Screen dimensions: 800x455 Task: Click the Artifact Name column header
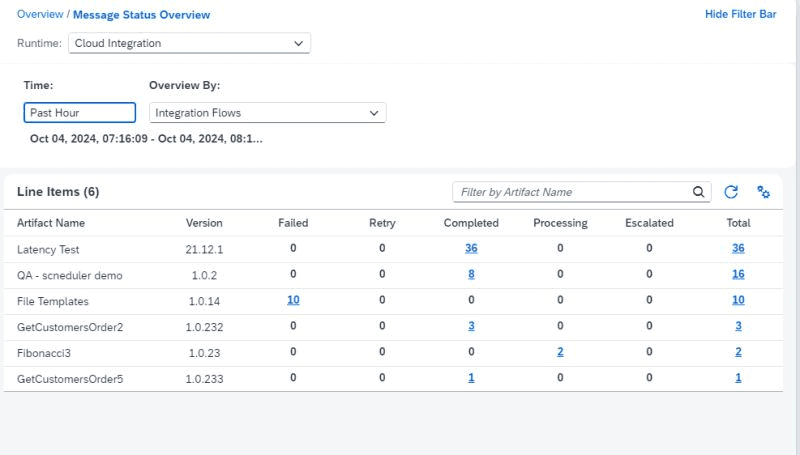click(51, 223)
